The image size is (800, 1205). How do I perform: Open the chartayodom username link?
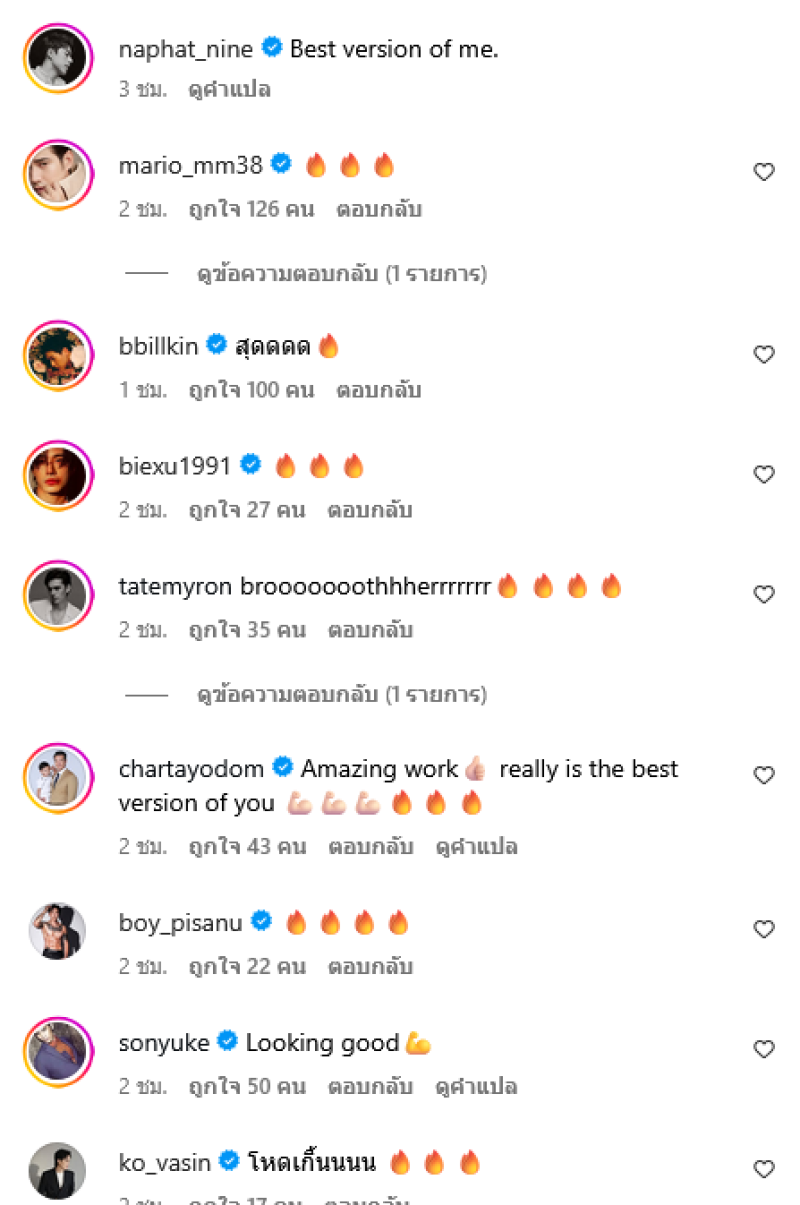(191, 769)
